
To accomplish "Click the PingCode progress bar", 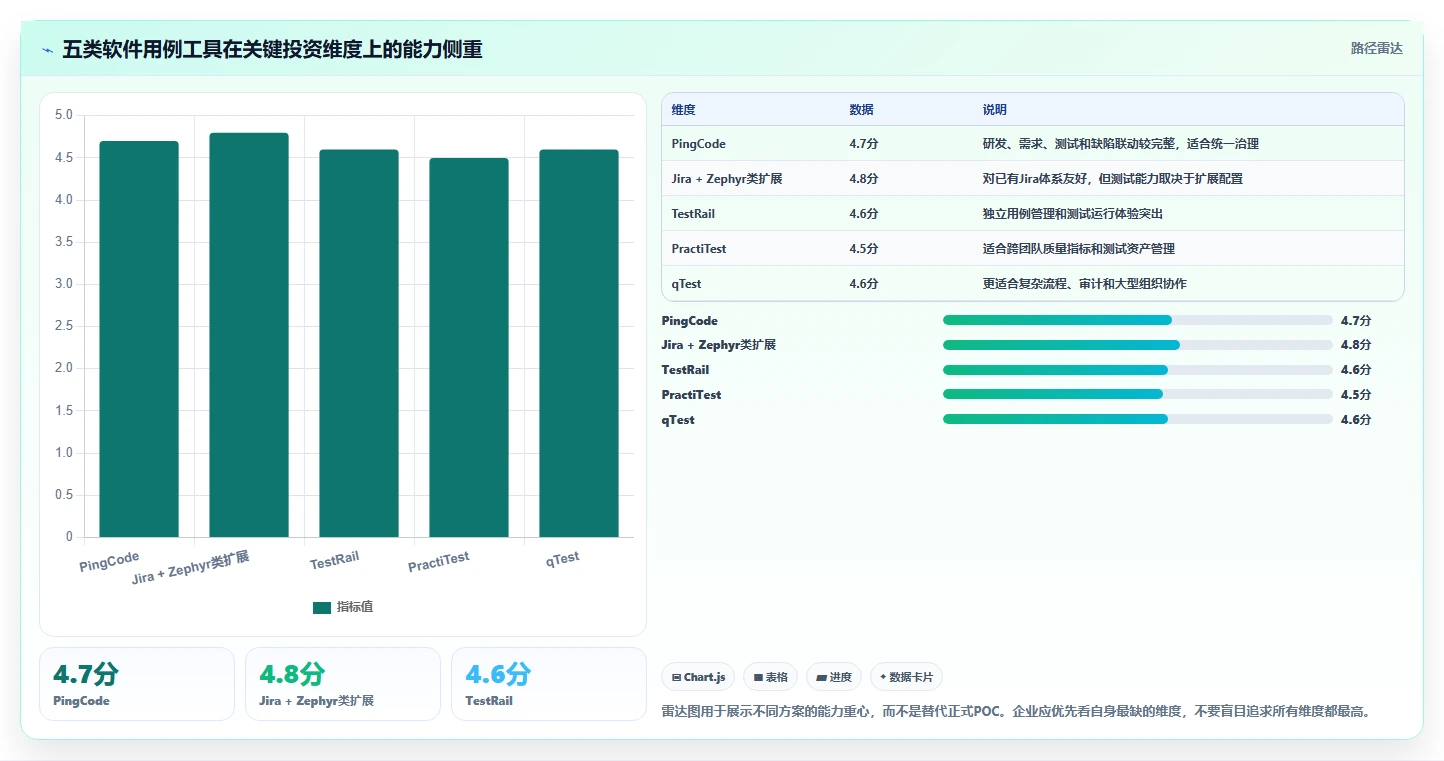I will [x=1137, y=320].
